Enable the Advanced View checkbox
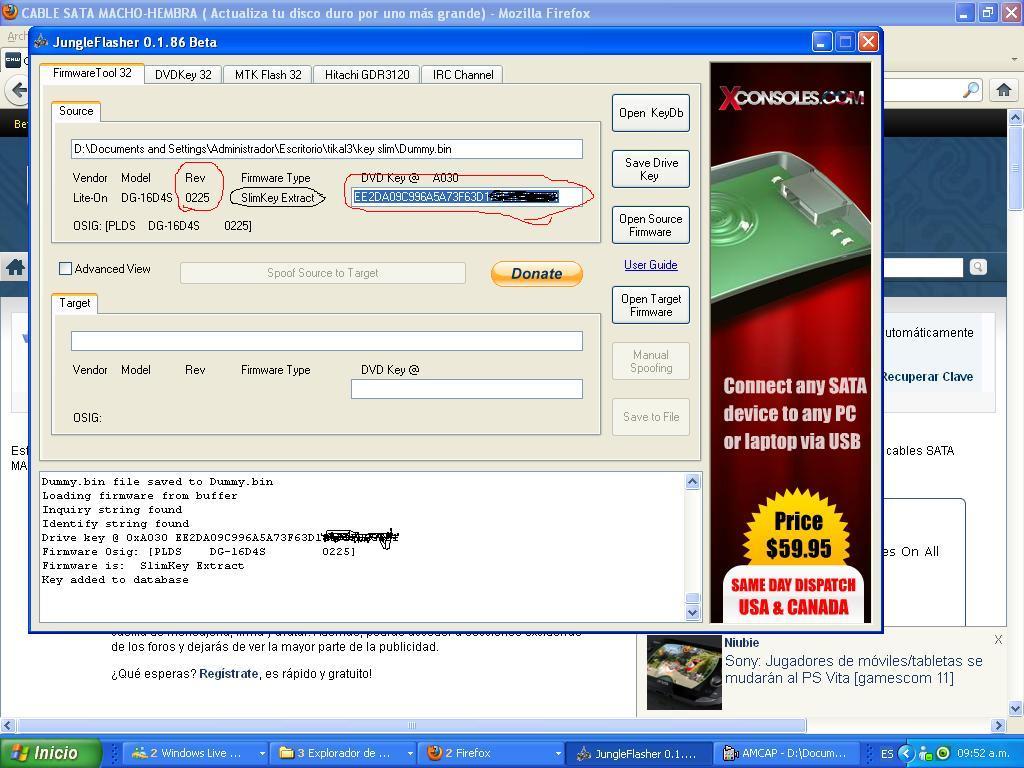 coord(65,268)
